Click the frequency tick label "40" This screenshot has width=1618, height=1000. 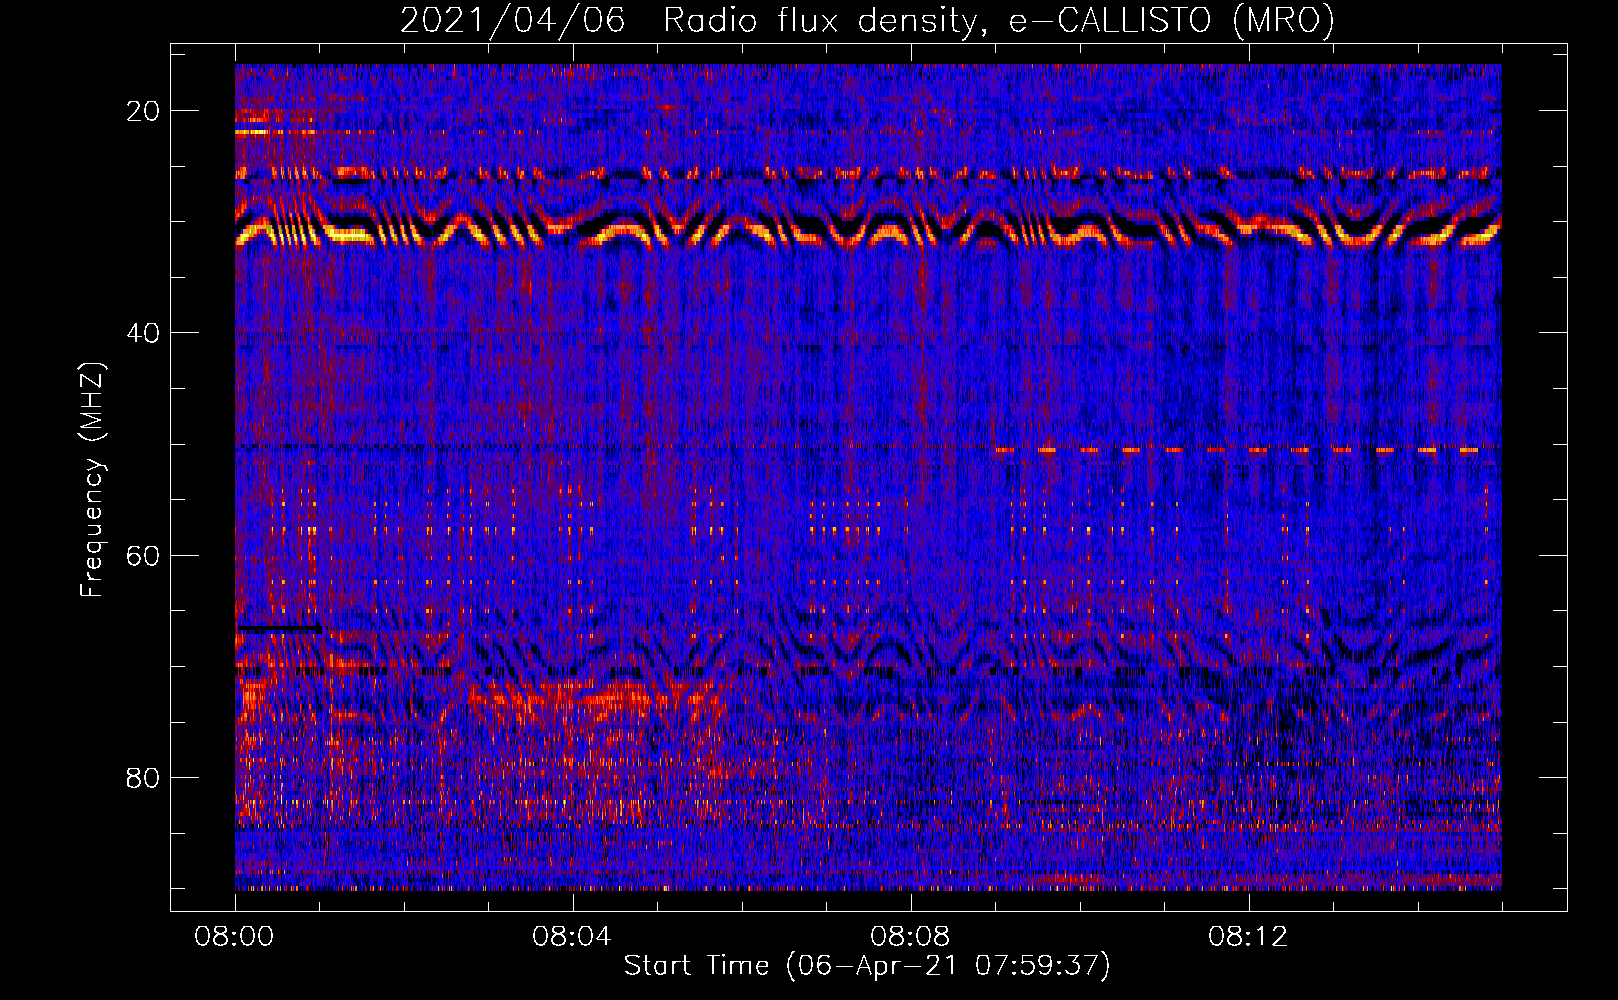point(144,332)
